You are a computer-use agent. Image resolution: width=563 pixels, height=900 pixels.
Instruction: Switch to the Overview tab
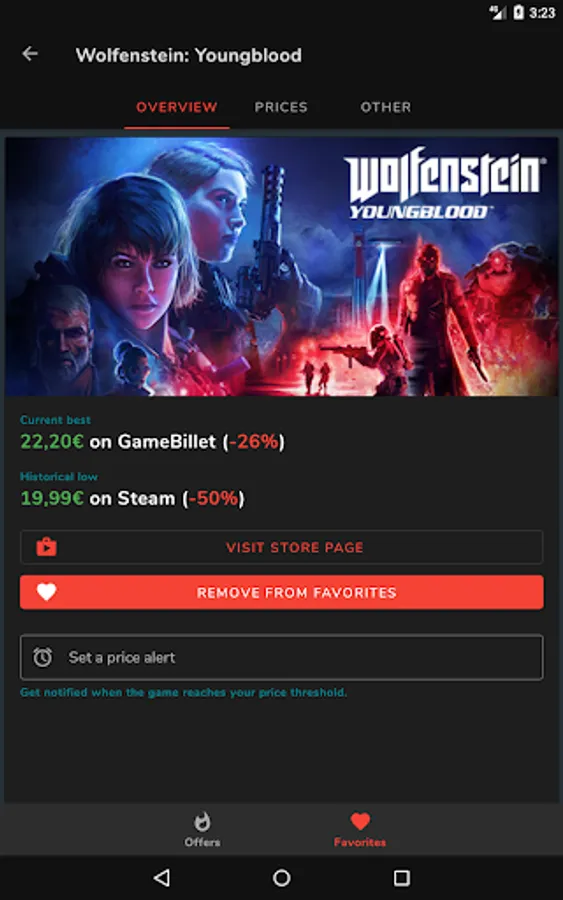coord(177,107)
